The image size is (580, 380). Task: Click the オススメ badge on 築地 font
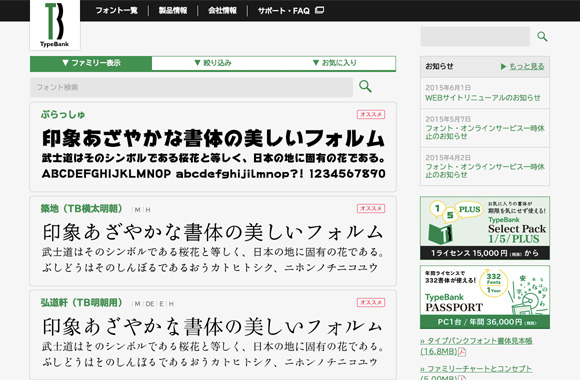371,208
